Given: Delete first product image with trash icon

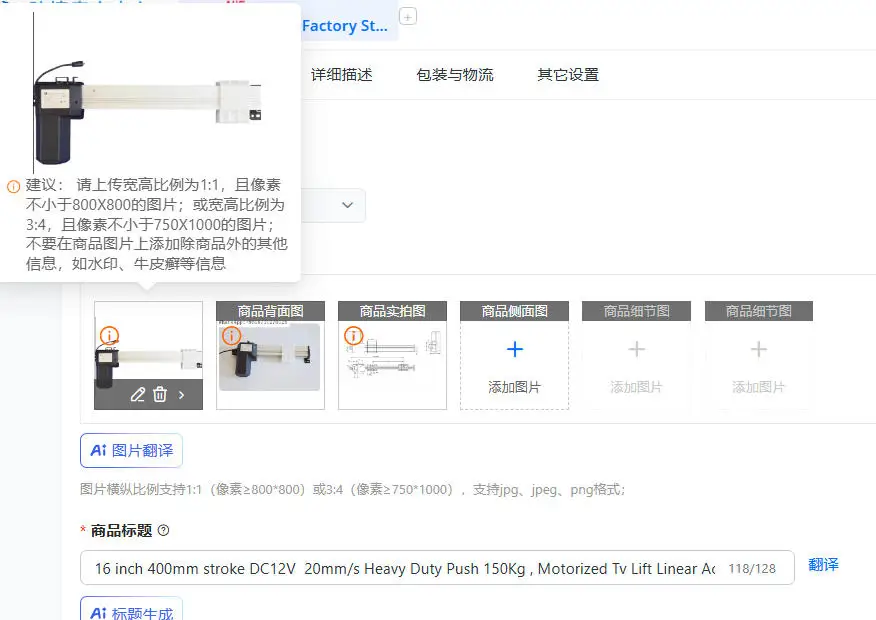Looking at the screenshot, I should (160, 394).
